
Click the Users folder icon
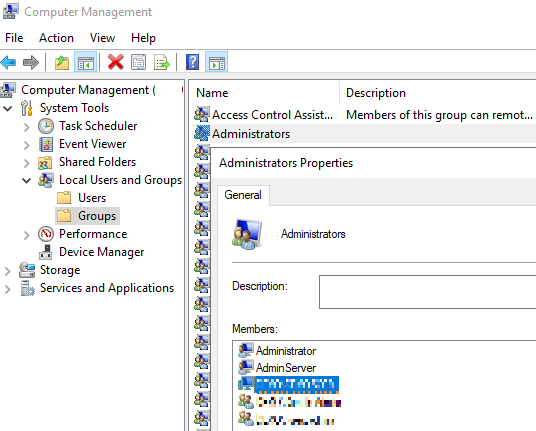64,198
